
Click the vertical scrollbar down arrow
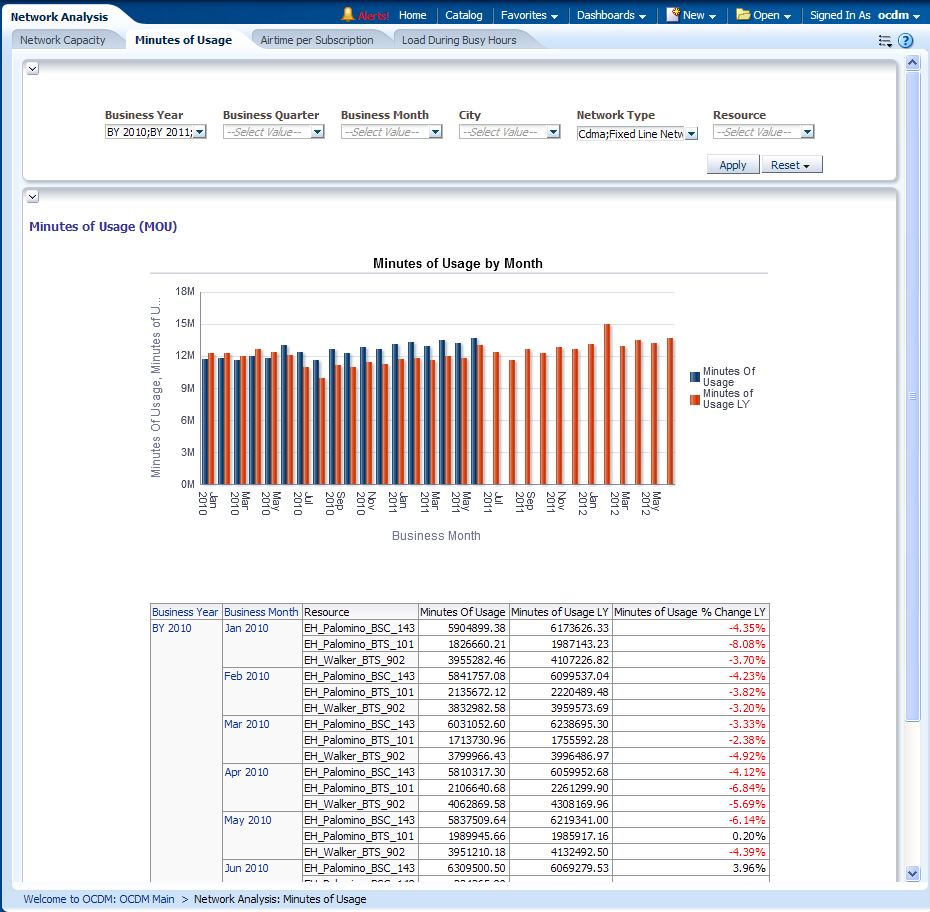[x=912, y=873]
